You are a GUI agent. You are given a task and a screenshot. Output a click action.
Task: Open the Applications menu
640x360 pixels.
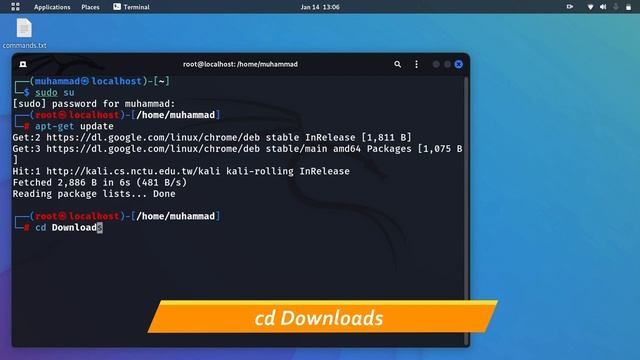click(x=52, y=7)
